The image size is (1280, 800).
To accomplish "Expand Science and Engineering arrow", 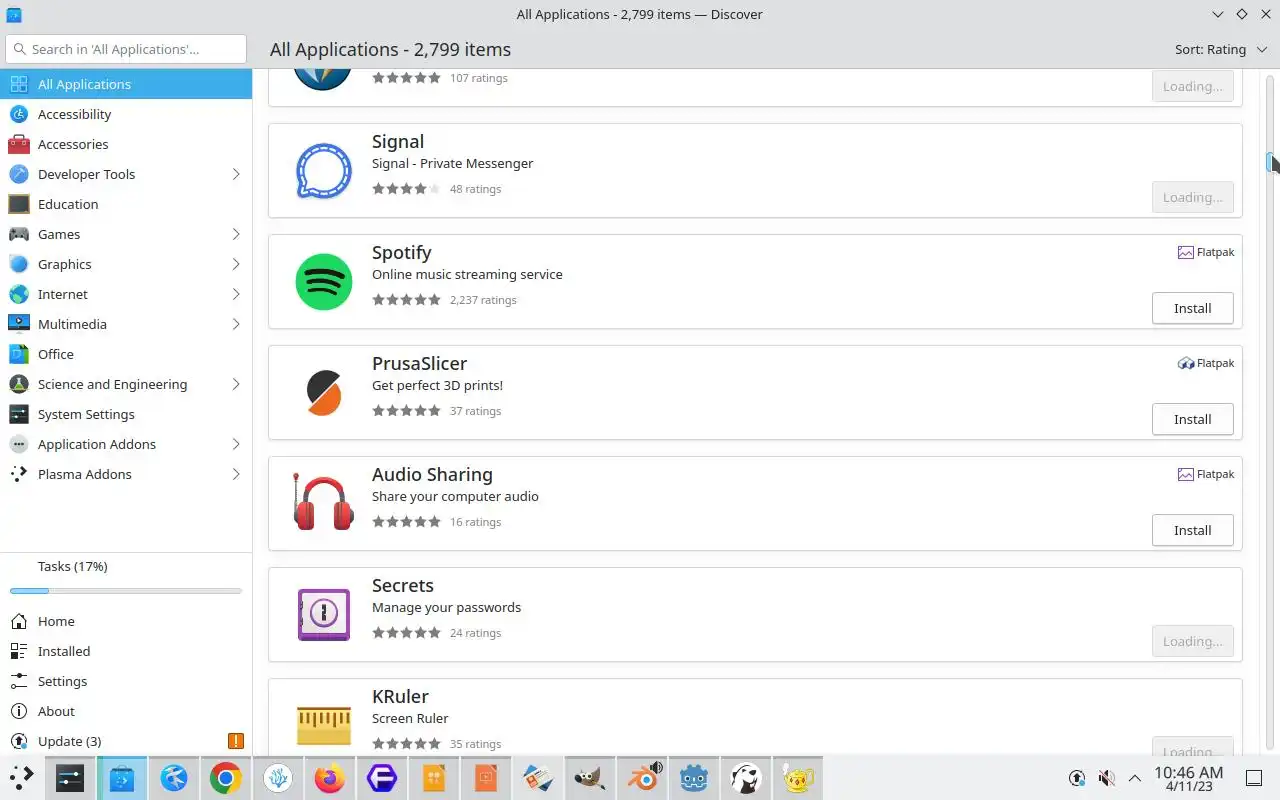I will (x=236, y=384).
